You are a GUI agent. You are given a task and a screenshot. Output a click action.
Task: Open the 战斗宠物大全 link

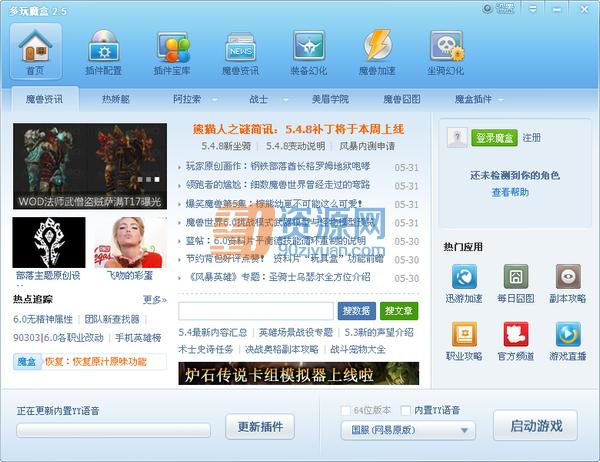pyautogui.click(x=357, y=349)
